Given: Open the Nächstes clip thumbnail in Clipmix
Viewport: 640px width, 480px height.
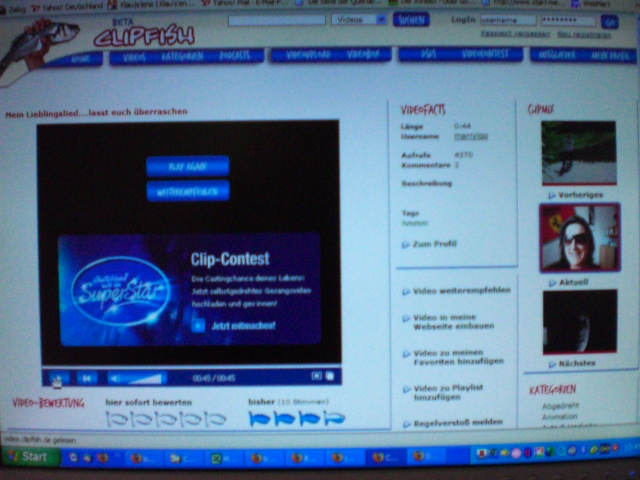Looking at the screenshot, I should click(580, 322).
